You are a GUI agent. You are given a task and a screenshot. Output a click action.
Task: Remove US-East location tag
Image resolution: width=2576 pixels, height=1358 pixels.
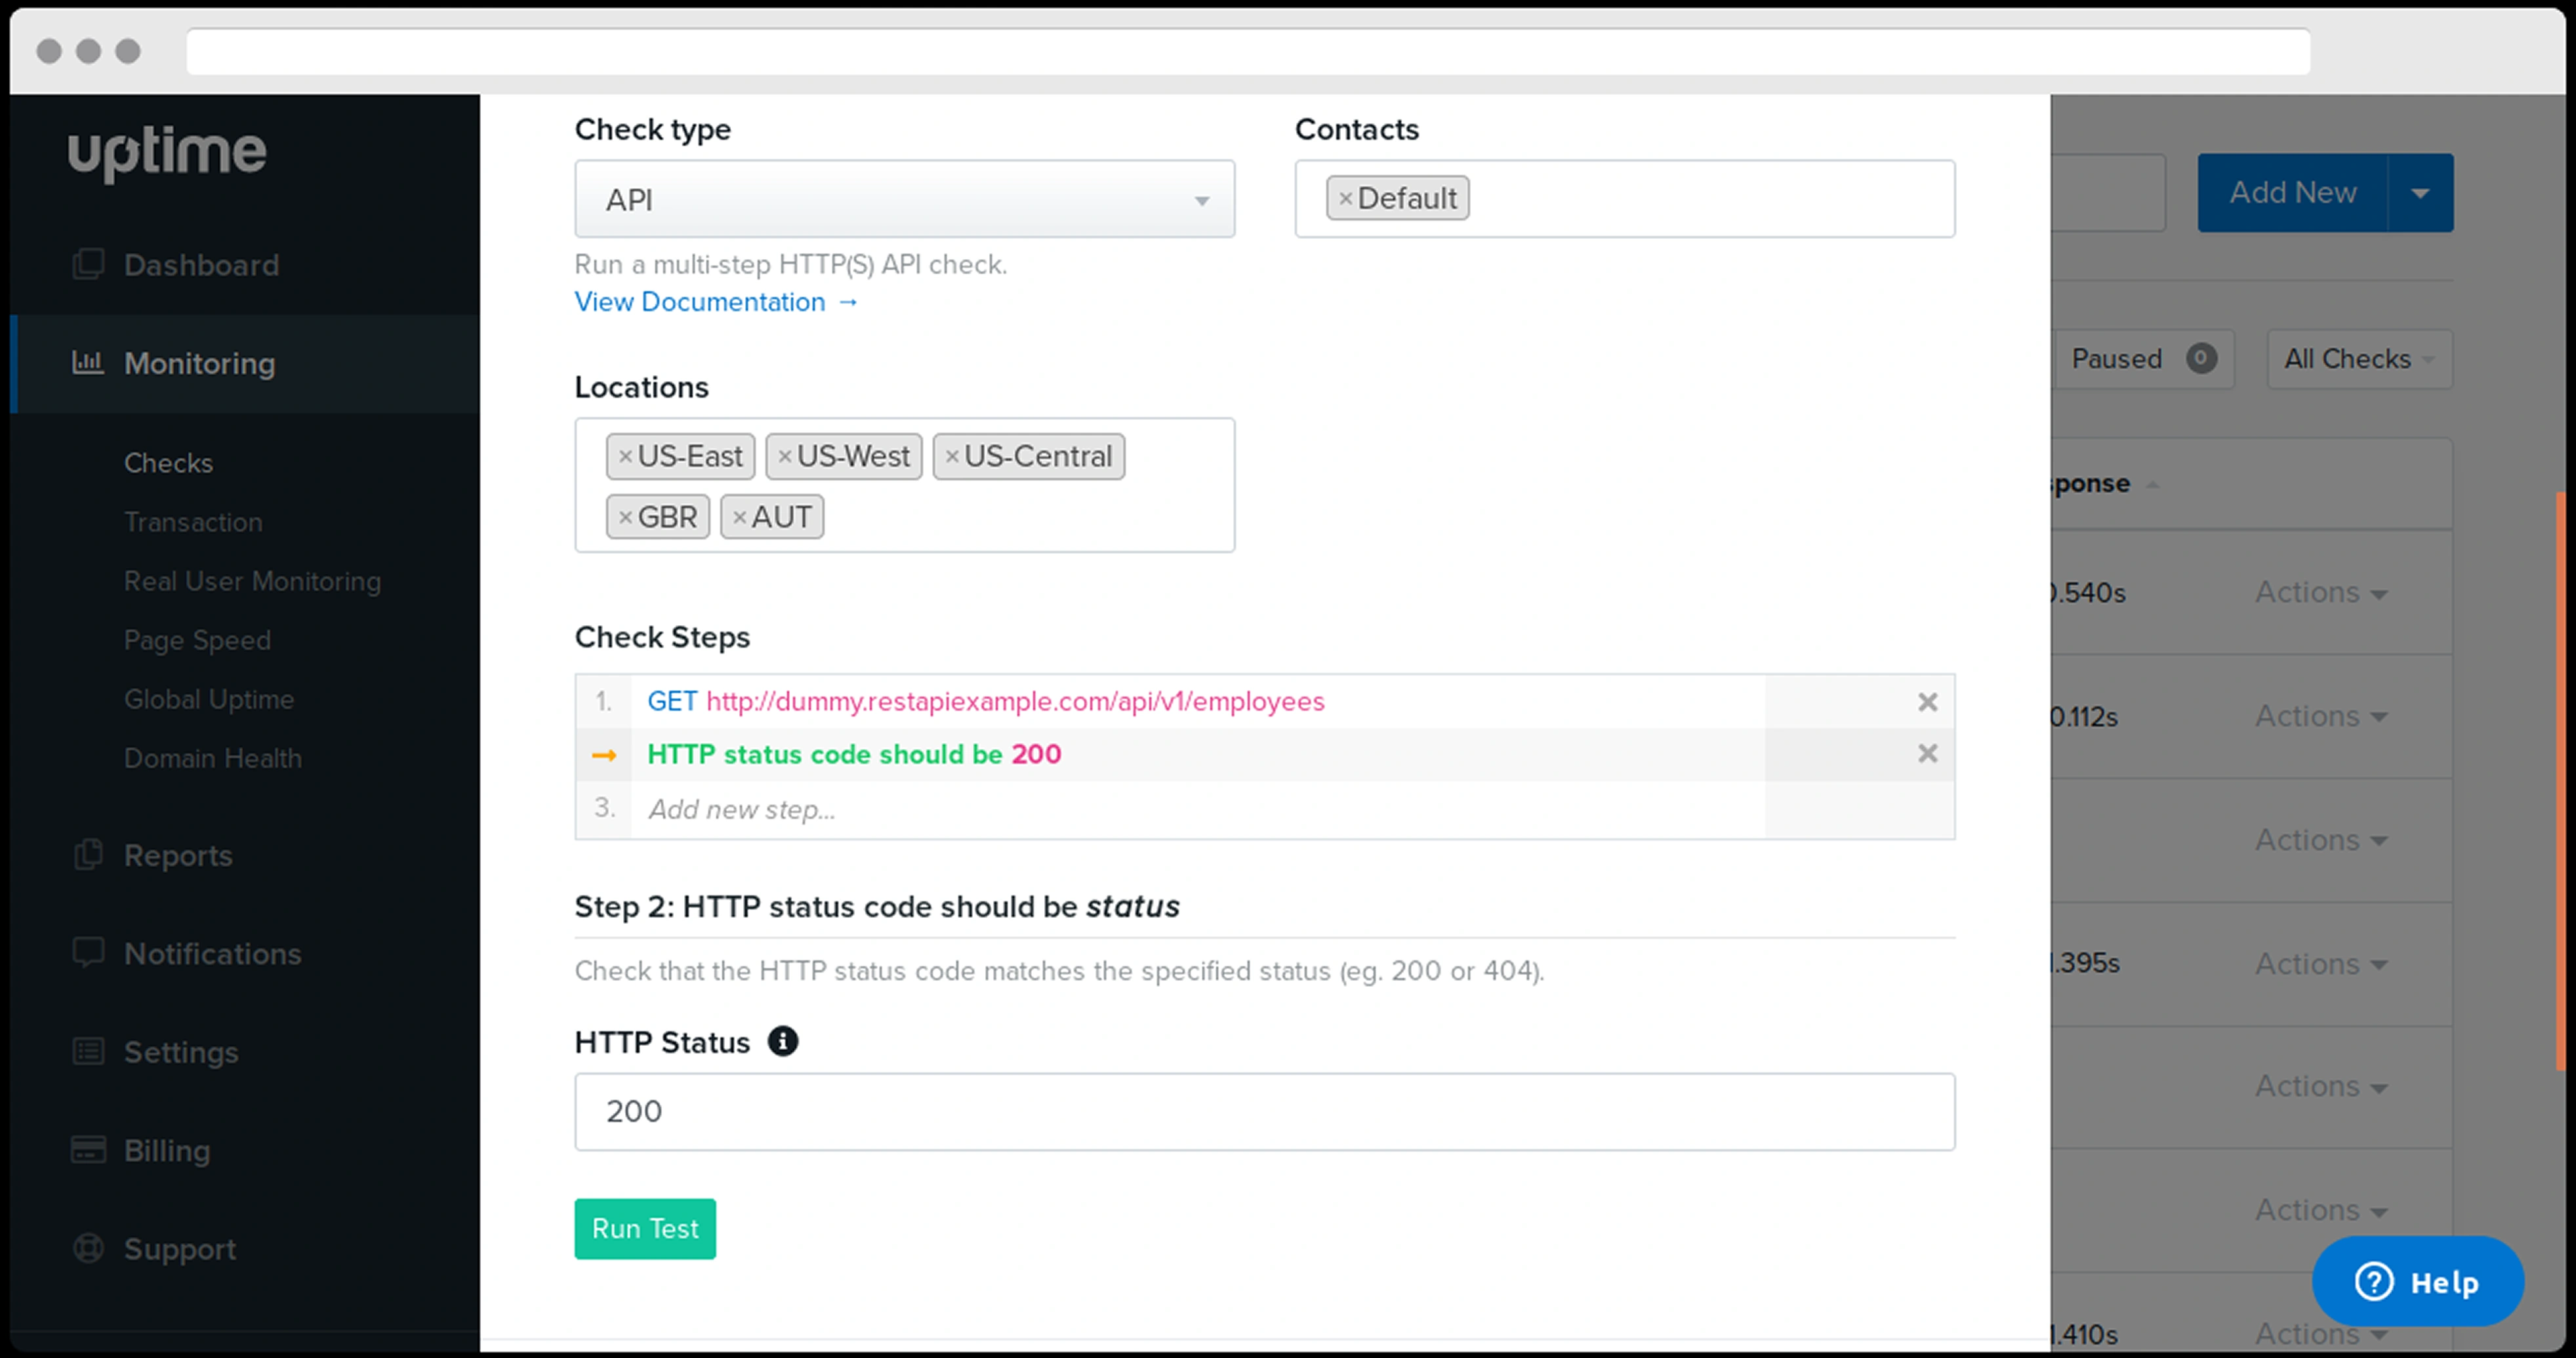pos(625,457)
